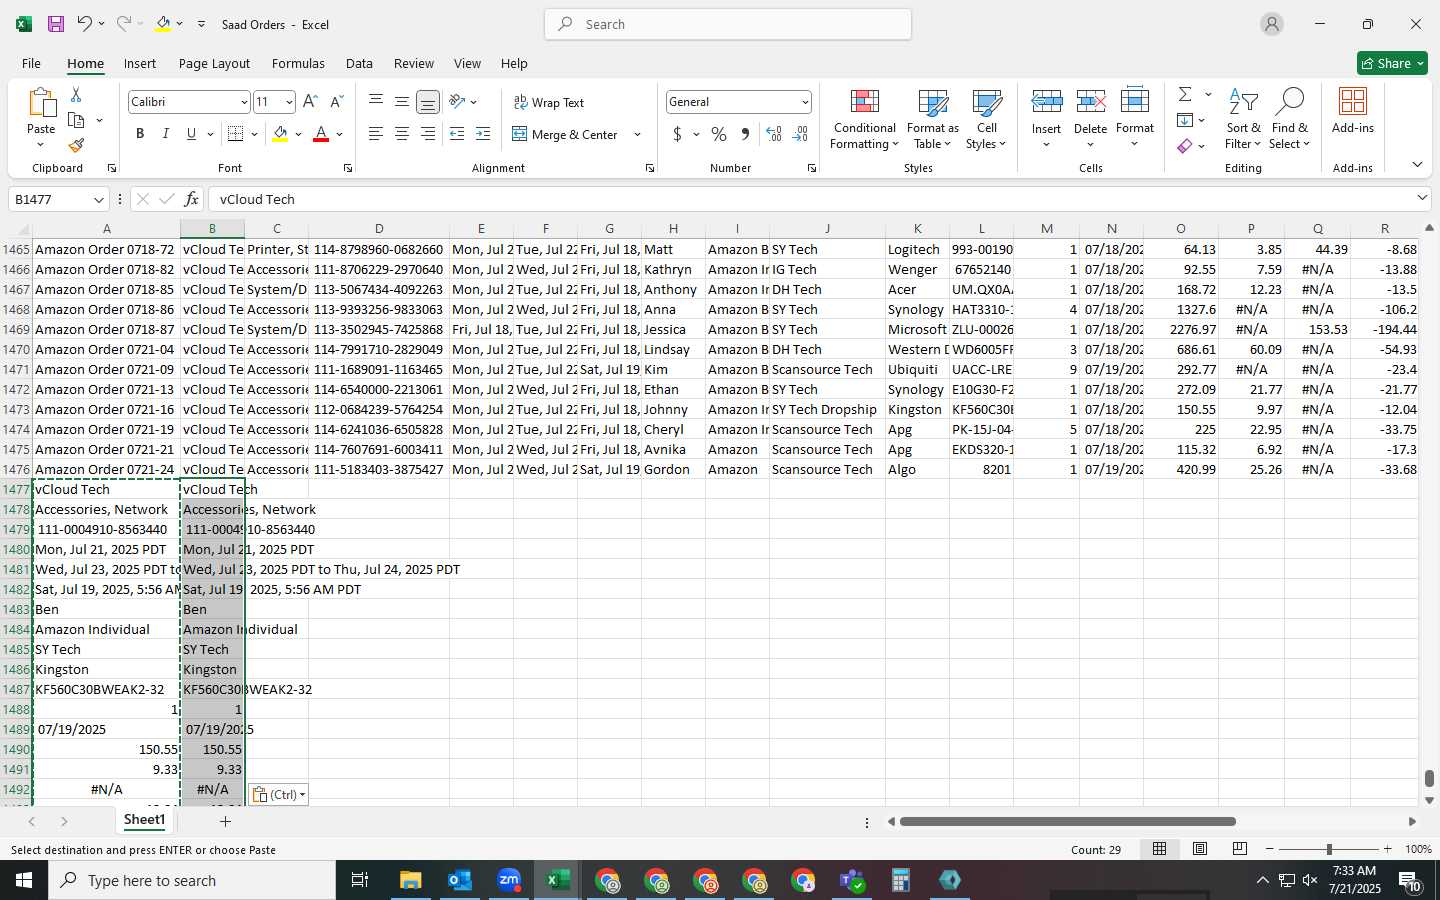Click the Increase Indent icon
Viewport: 1440px width, 900px height.
483,134
